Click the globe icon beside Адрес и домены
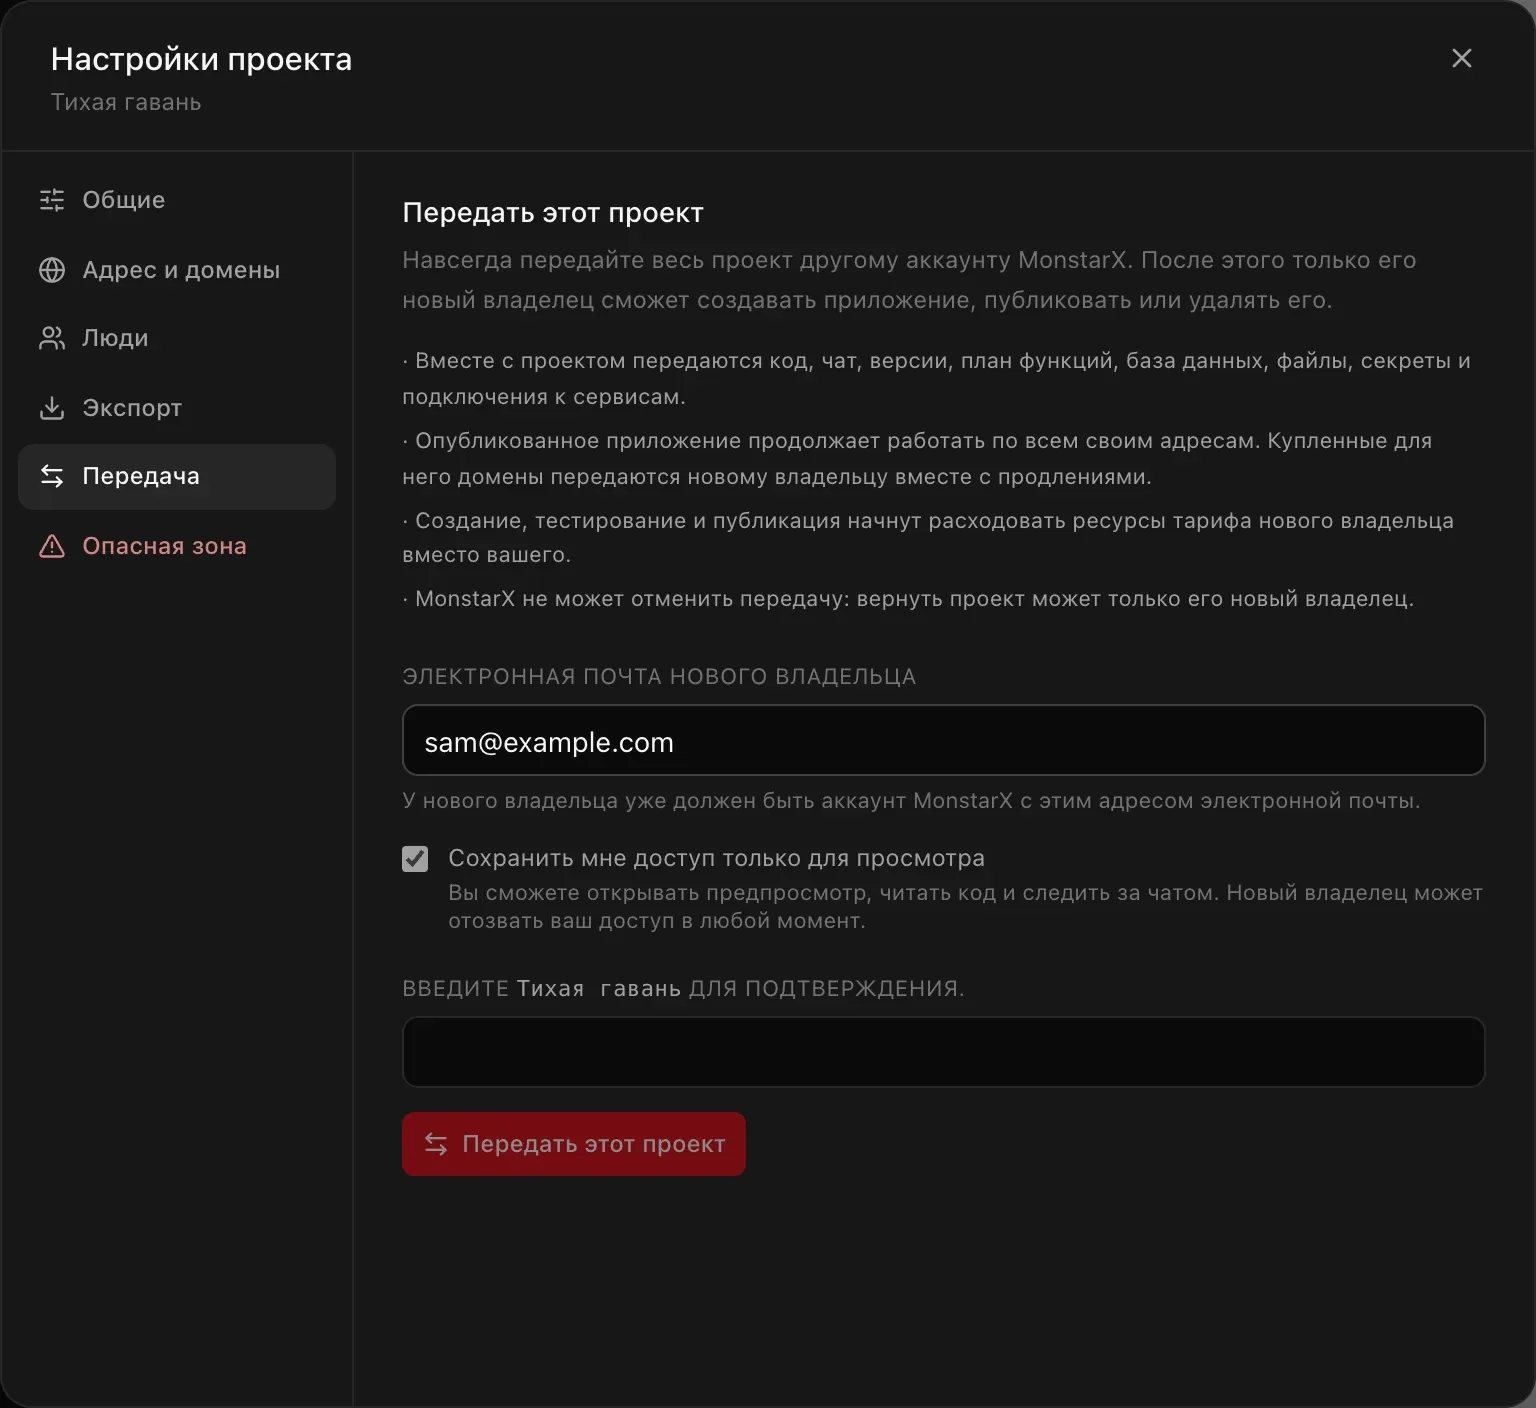 [x=52, y=270]
